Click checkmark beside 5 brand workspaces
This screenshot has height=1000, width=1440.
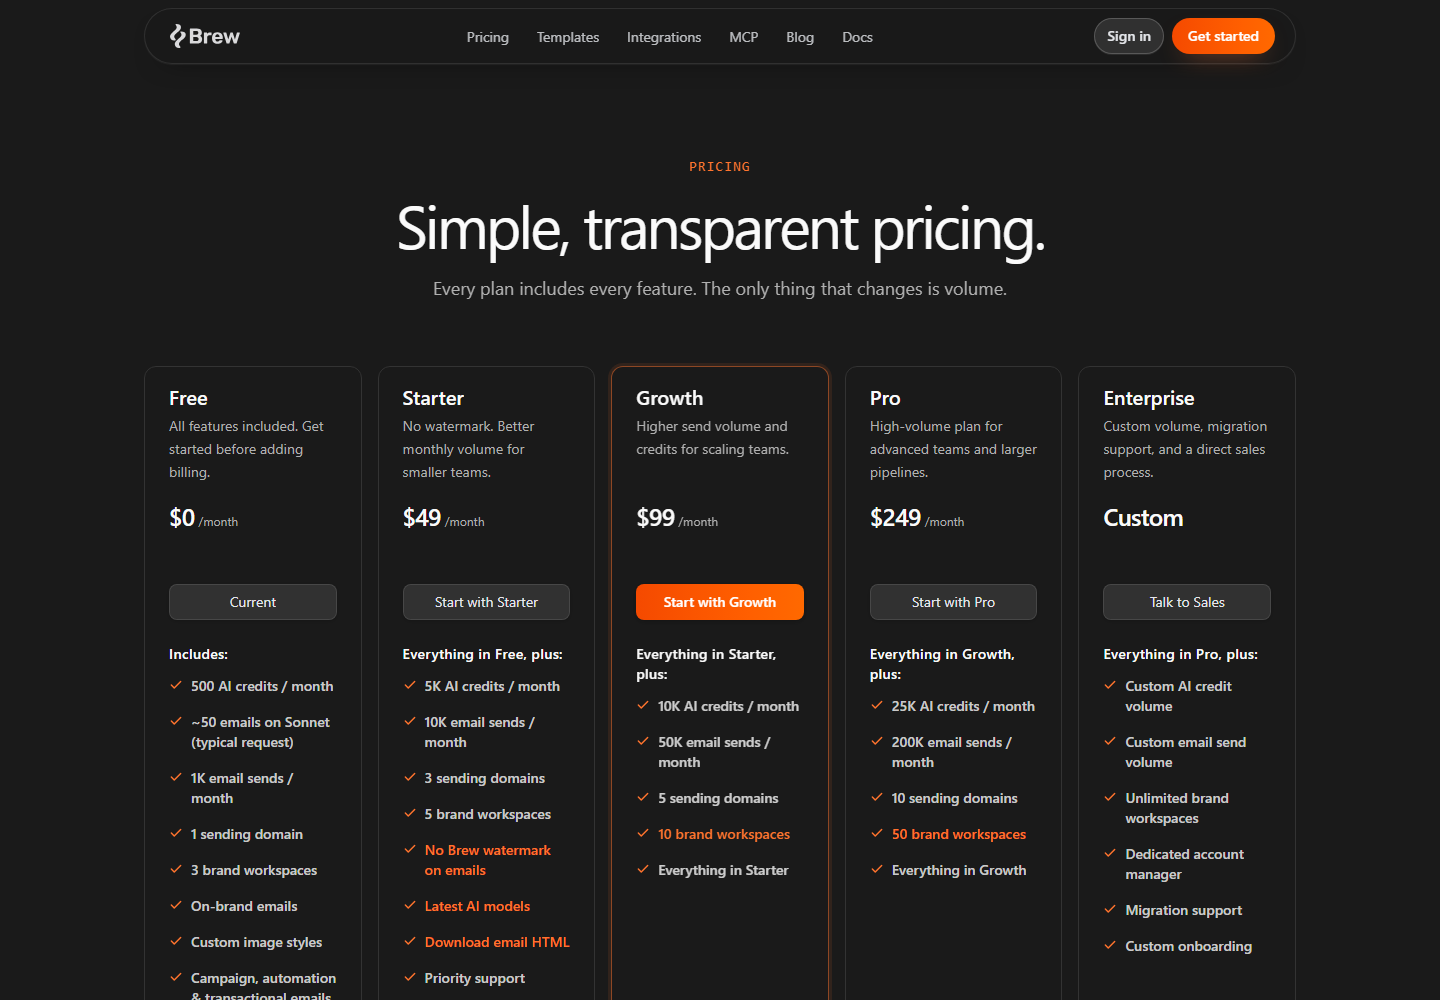click(x=410, y=814)
